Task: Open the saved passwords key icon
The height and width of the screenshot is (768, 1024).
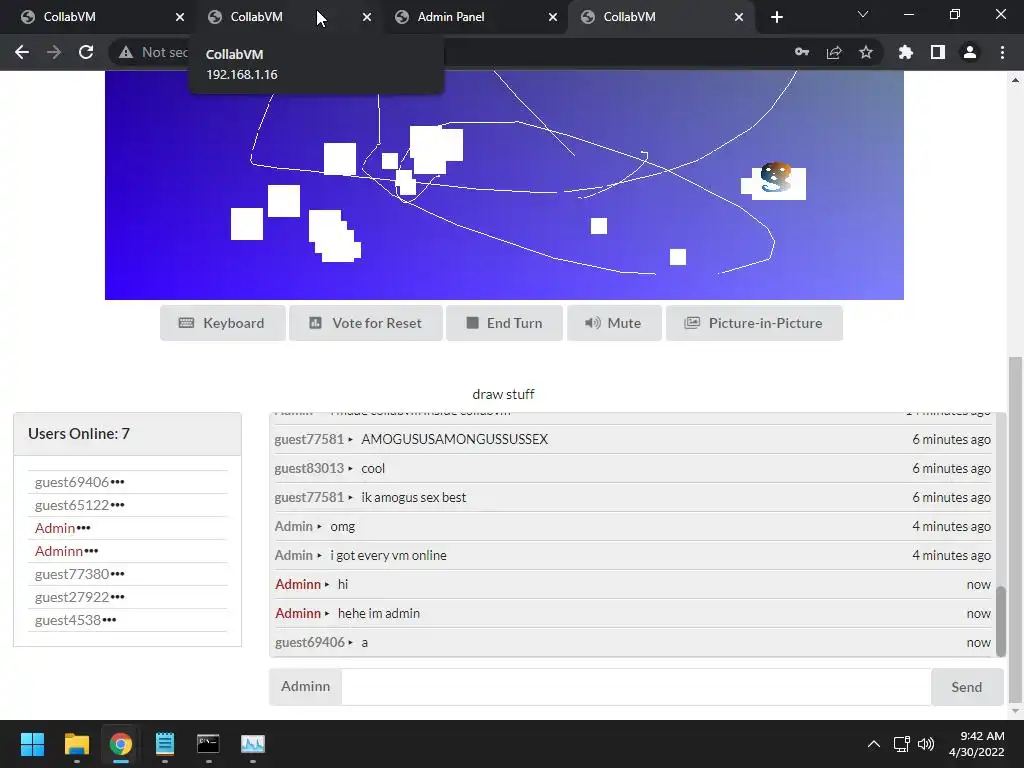Action: [802, 52]
